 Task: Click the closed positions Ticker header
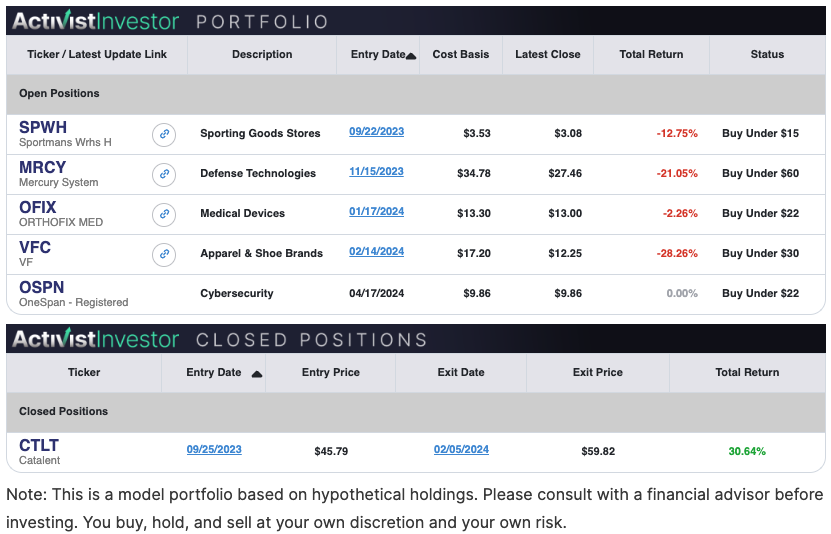pyautogui.click(x=84, y=372)
